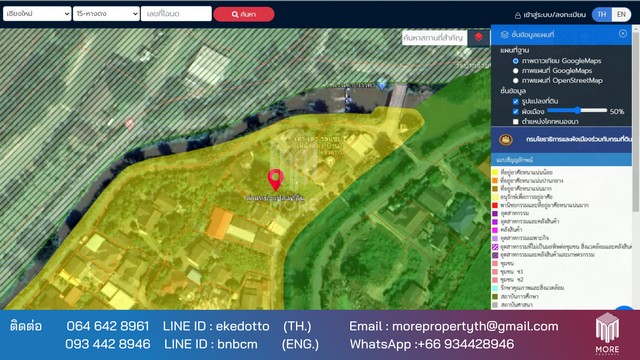Toggle the city plan layer checkbox
The width and height of the screenshot is (640, 360).
[x=516, y=111]
